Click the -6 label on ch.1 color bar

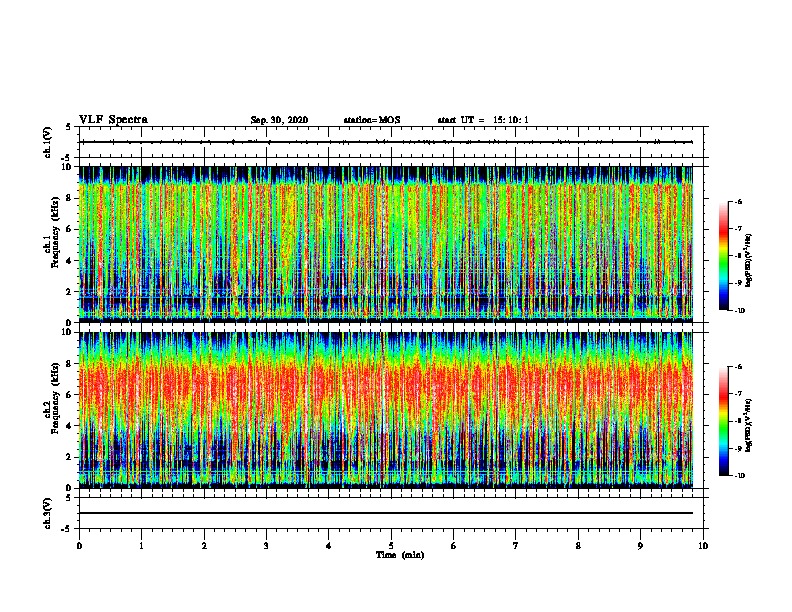[738, 201]
